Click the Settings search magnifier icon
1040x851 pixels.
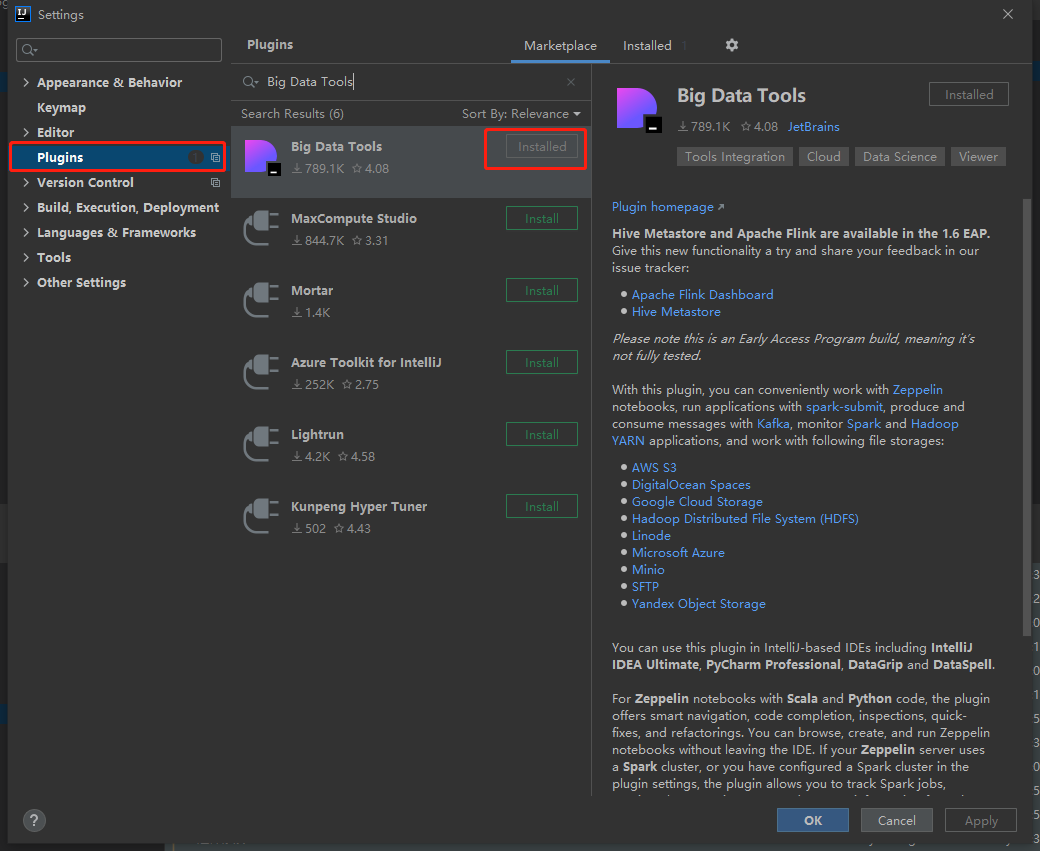[x=29, y=50]
